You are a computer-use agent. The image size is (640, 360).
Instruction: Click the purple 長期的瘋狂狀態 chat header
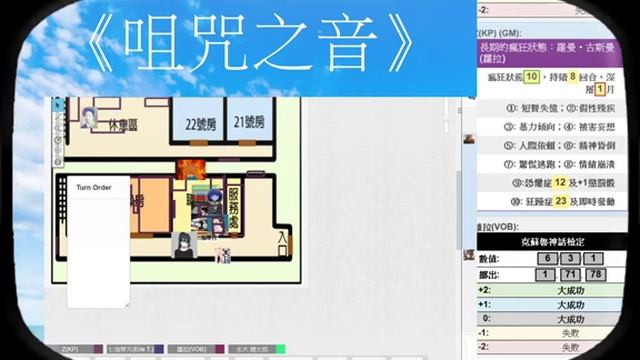pyautogui.click(x=549, y=53)
